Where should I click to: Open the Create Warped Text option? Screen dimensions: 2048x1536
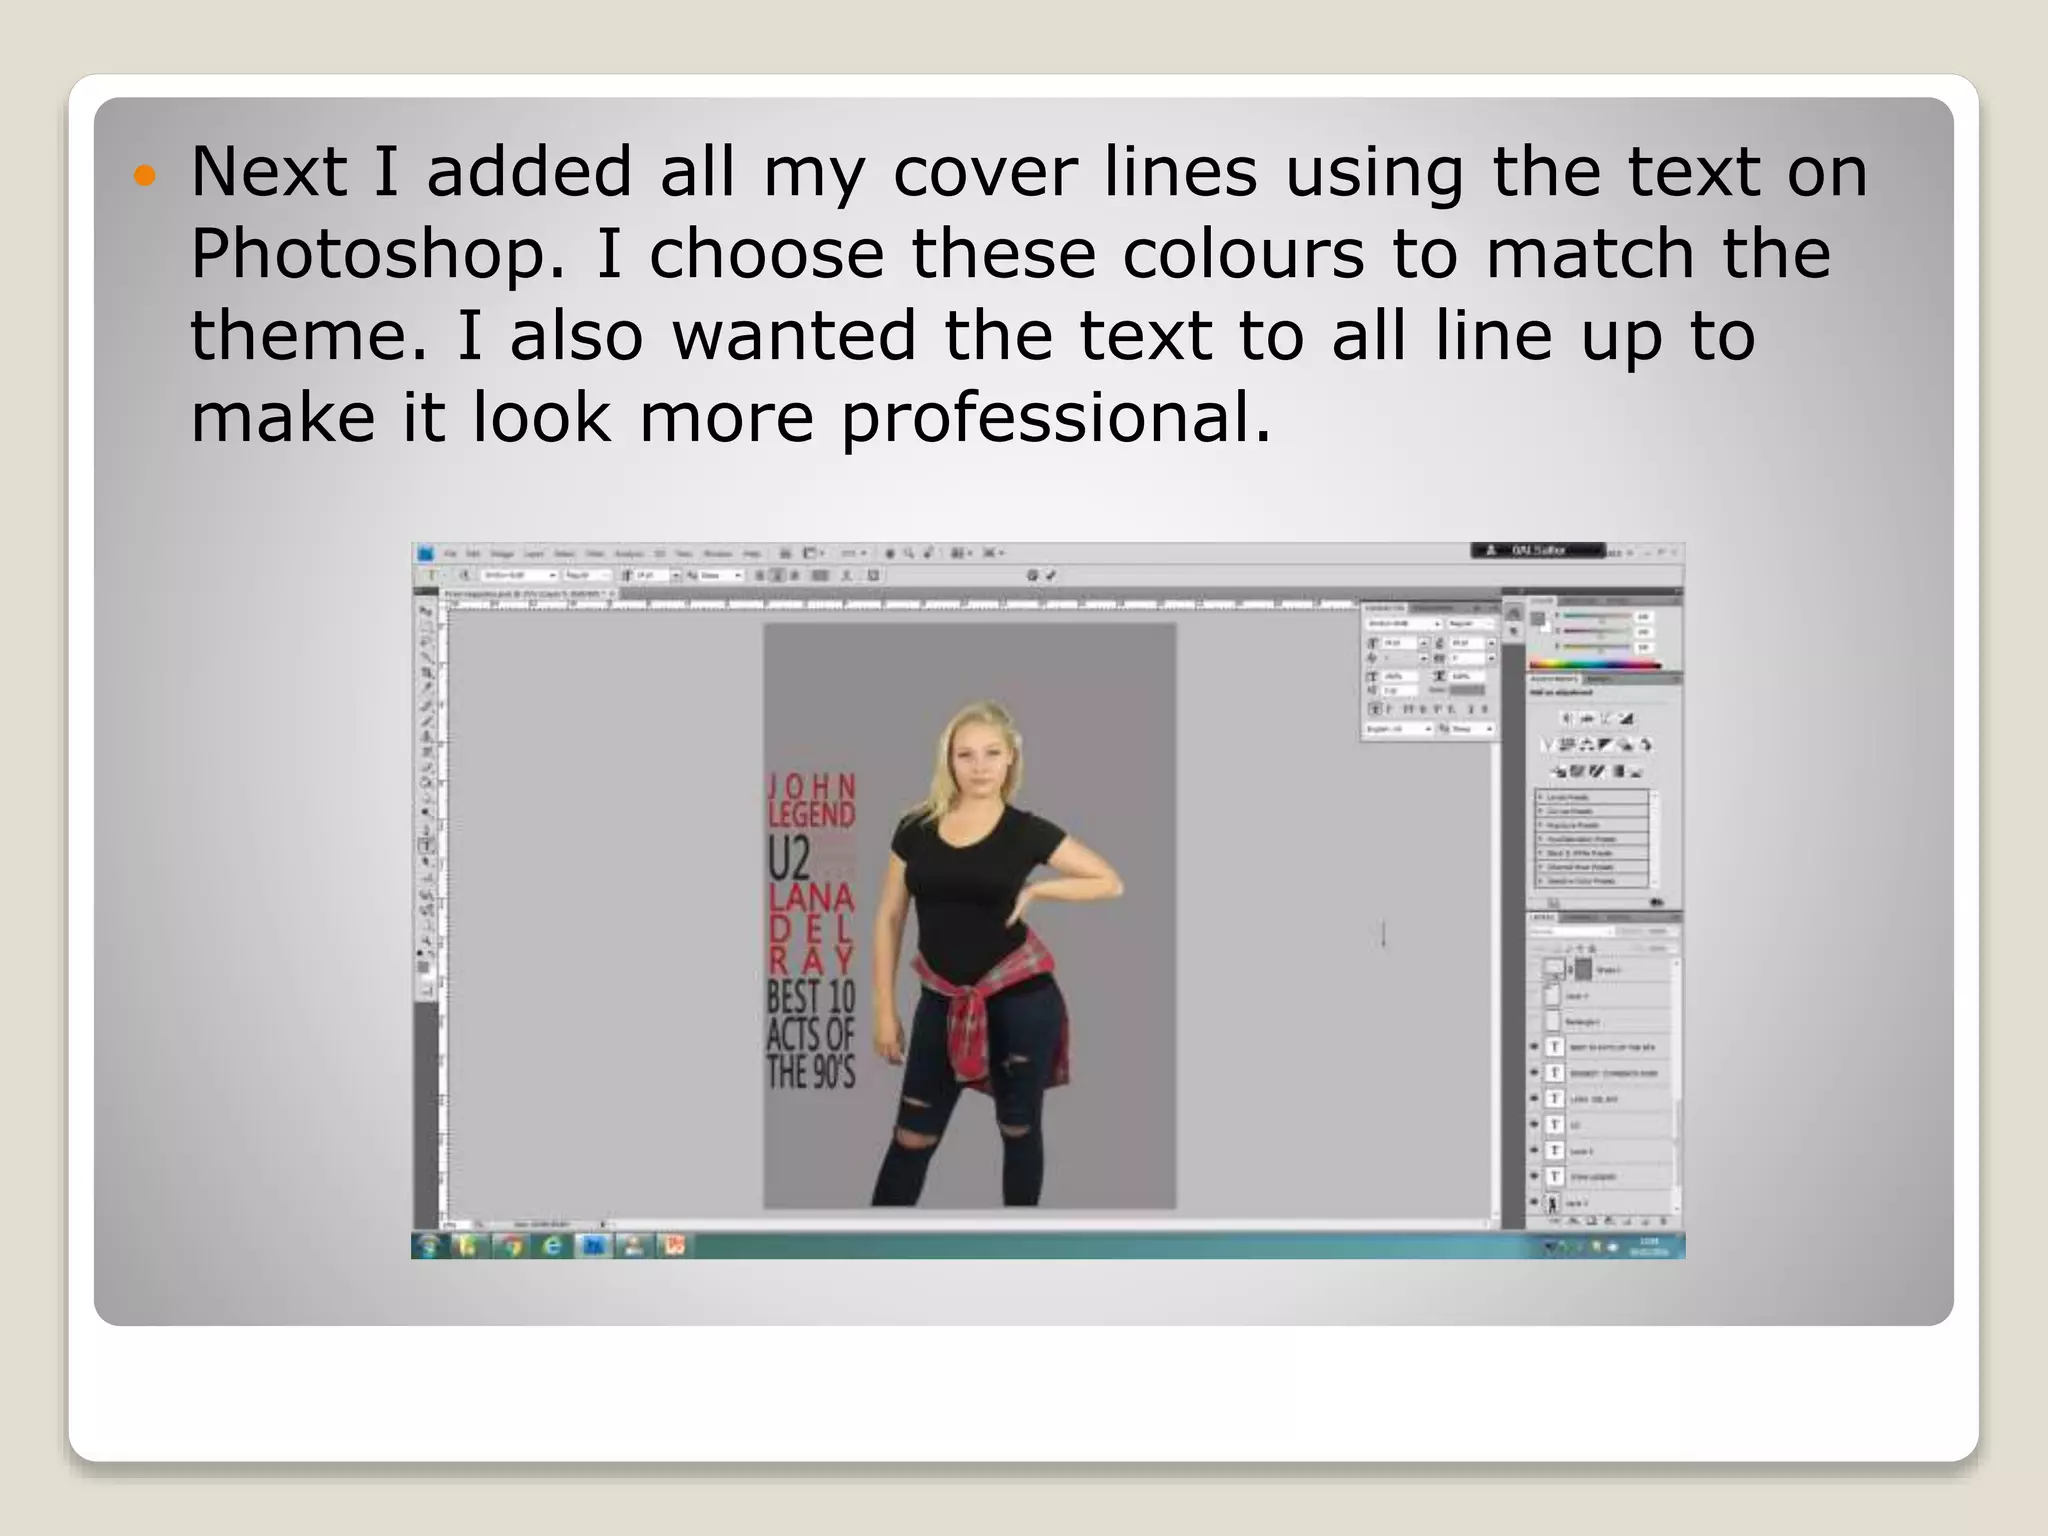(847, 576)
